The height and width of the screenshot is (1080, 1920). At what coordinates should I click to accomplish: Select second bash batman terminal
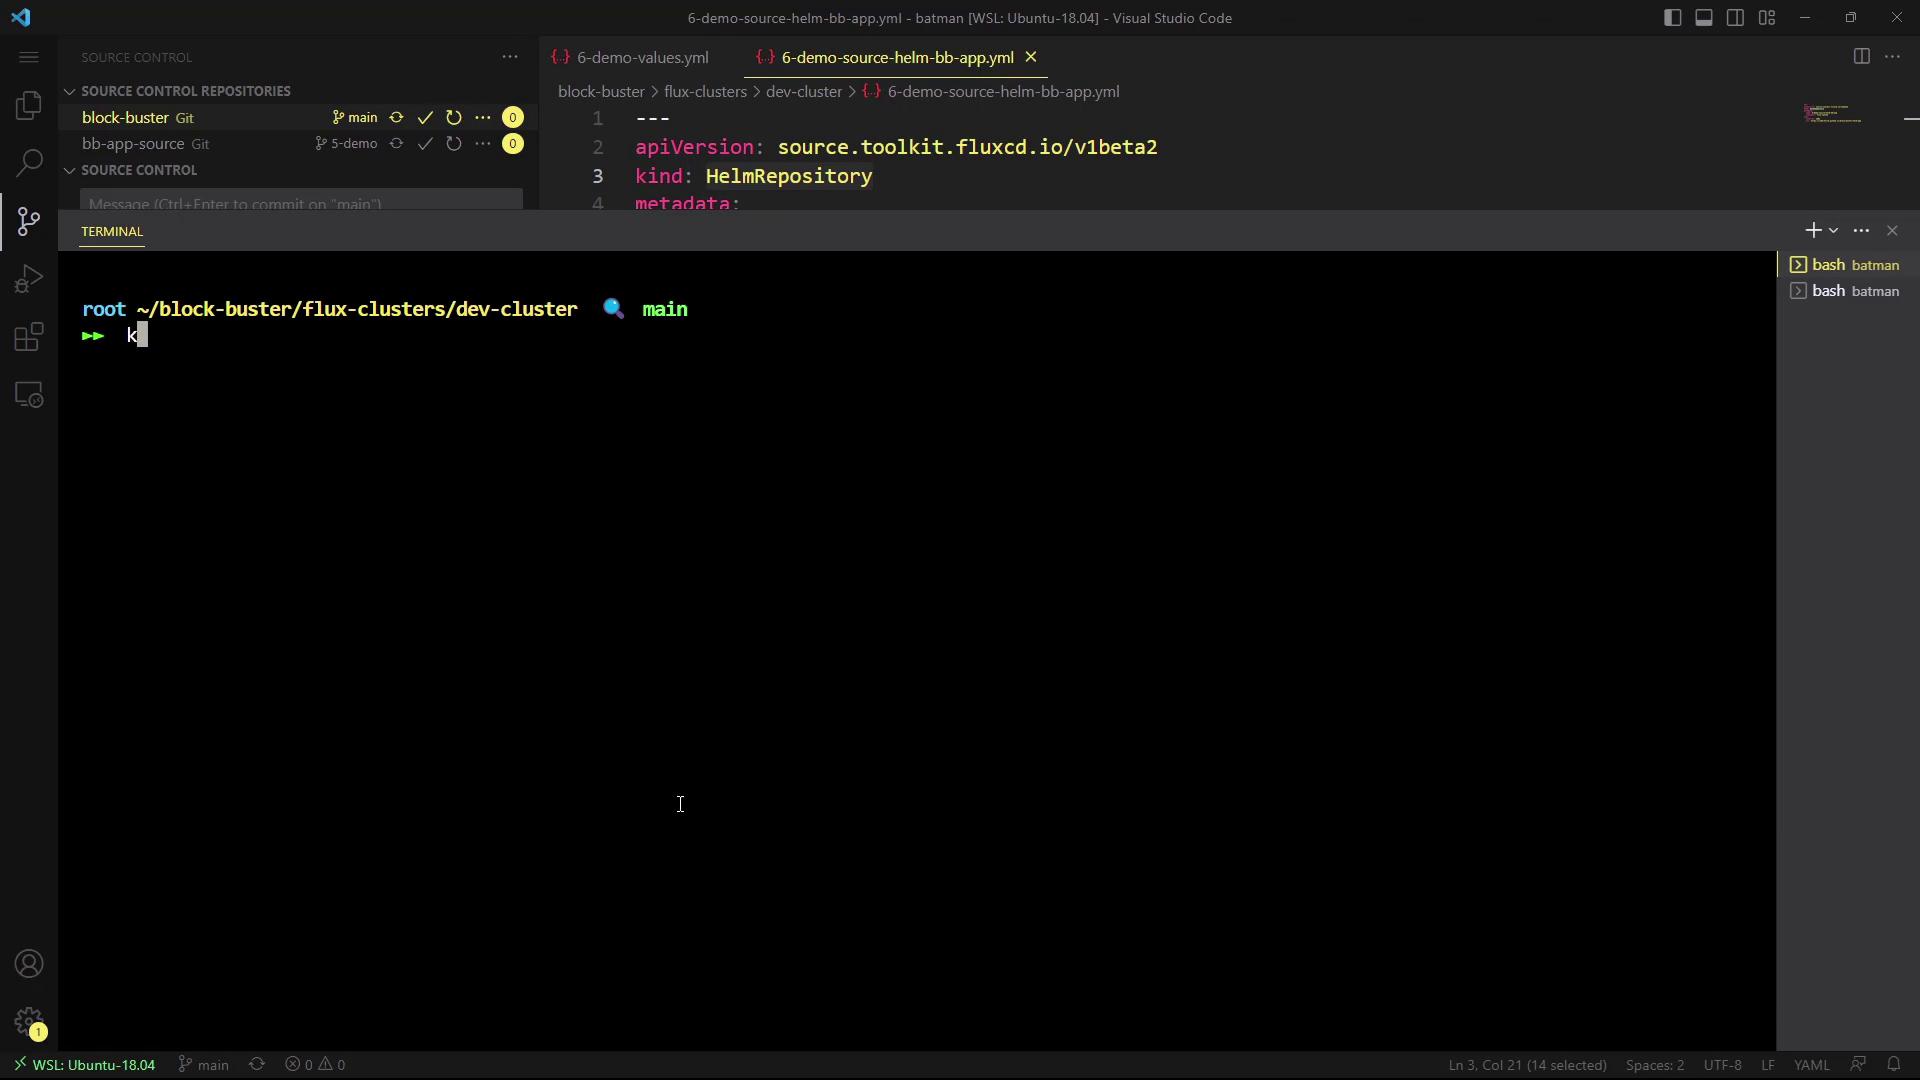(1845, 291)
